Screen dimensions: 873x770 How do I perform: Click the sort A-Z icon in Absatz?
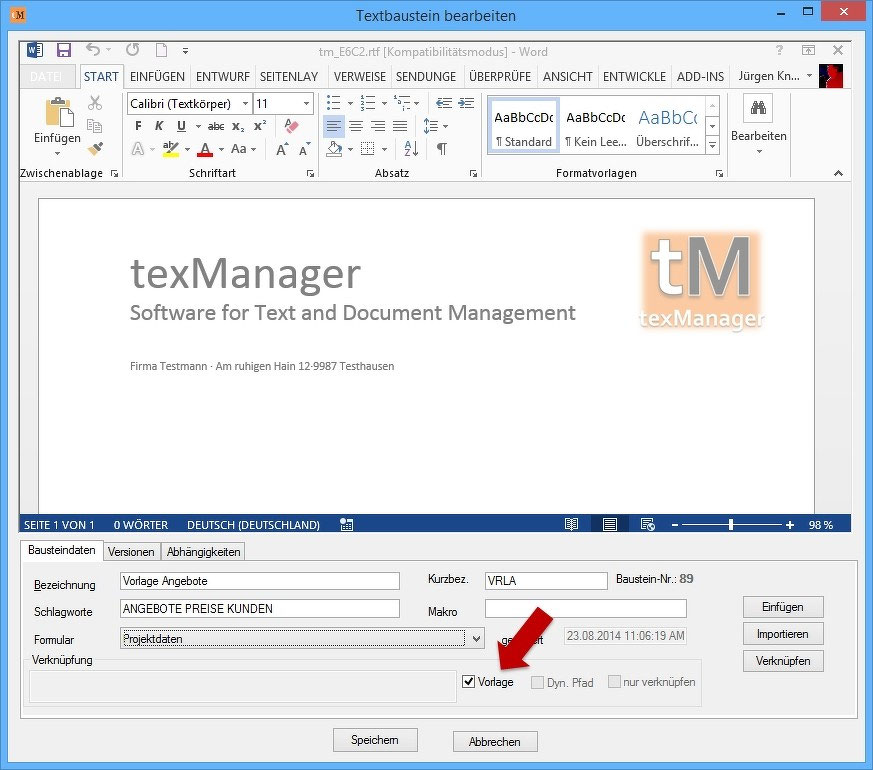coord(411,148)
